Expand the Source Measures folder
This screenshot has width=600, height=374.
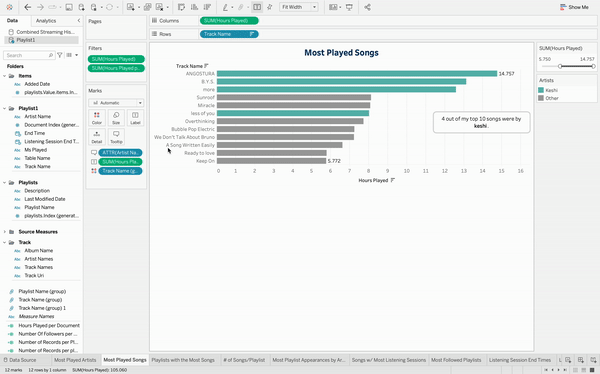tap(5, 232)
